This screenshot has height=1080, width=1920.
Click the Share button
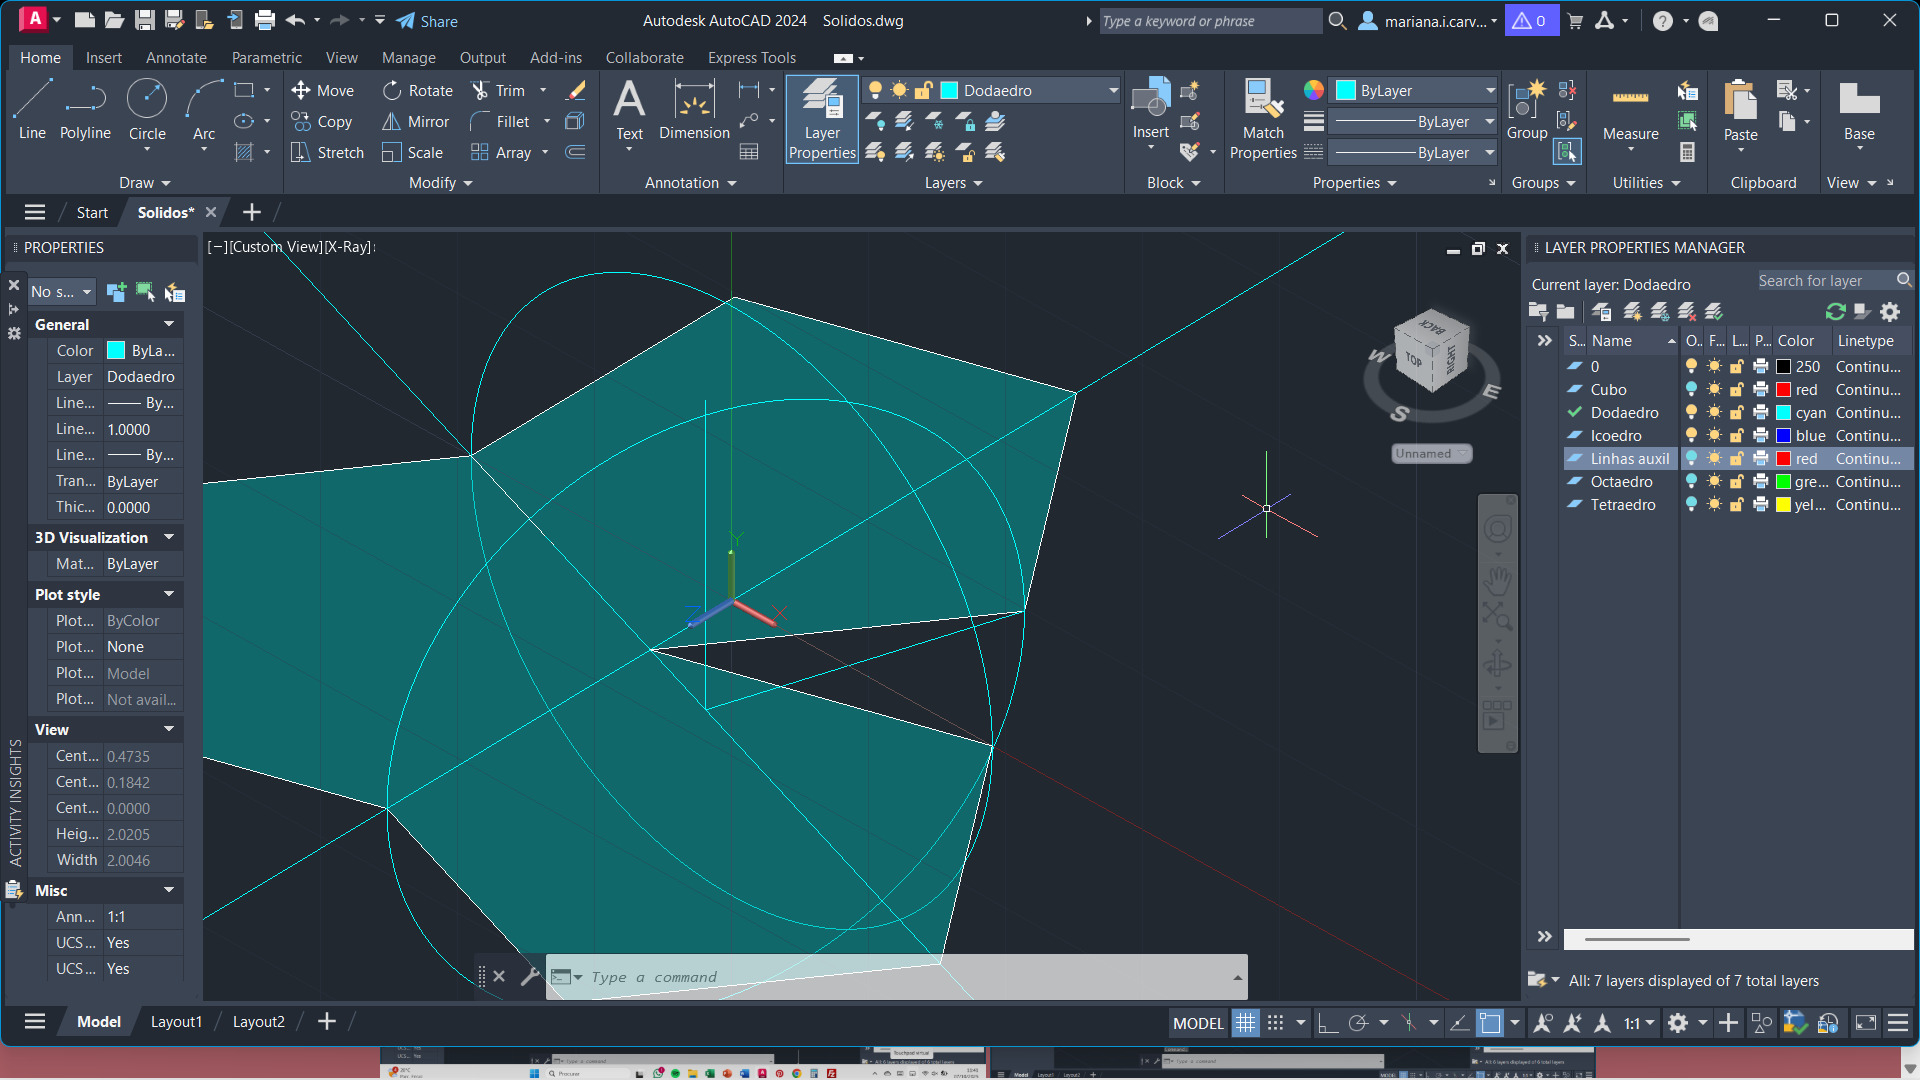(427, 21)
